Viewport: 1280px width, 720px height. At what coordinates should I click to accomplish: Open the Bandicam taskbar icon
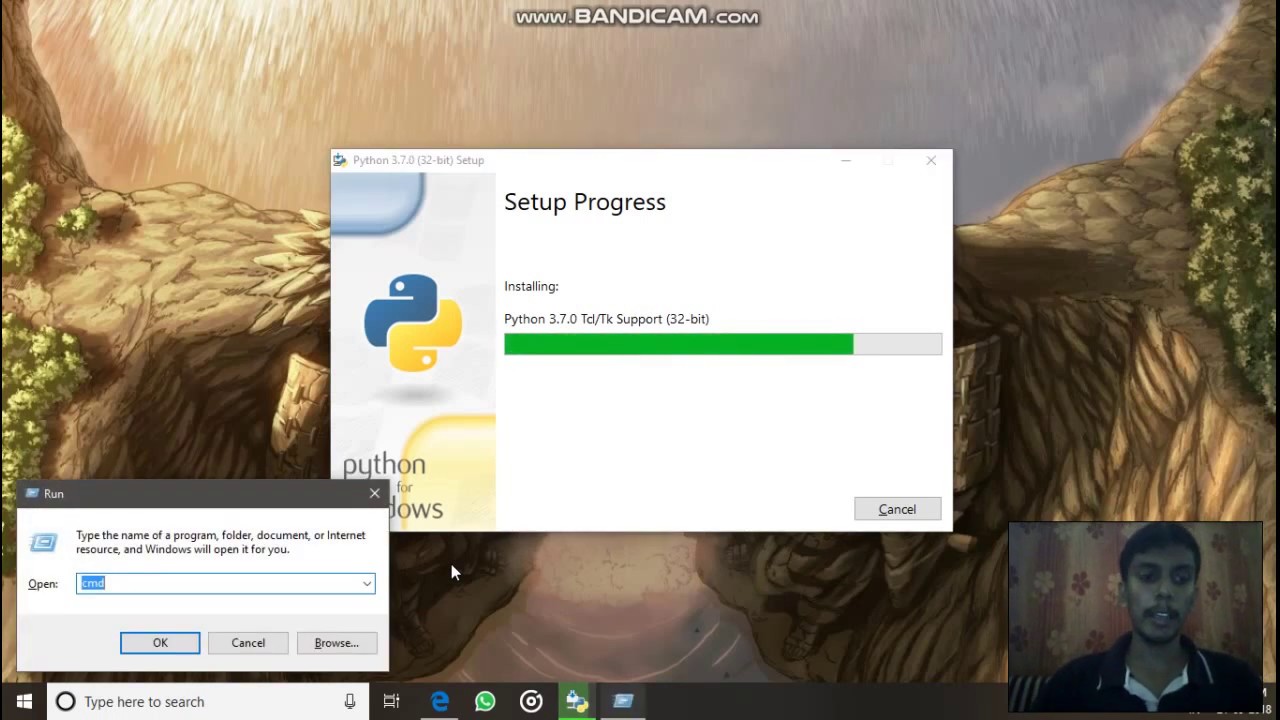[x=531, y=701]
